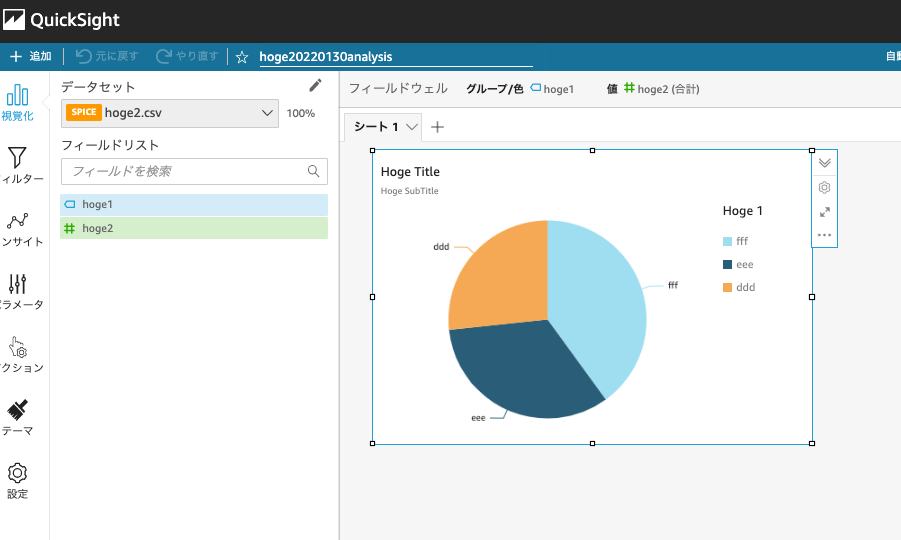Click the Add button in toolbar
The width and height of the screenshot is (901, 540).
(31, 57)
